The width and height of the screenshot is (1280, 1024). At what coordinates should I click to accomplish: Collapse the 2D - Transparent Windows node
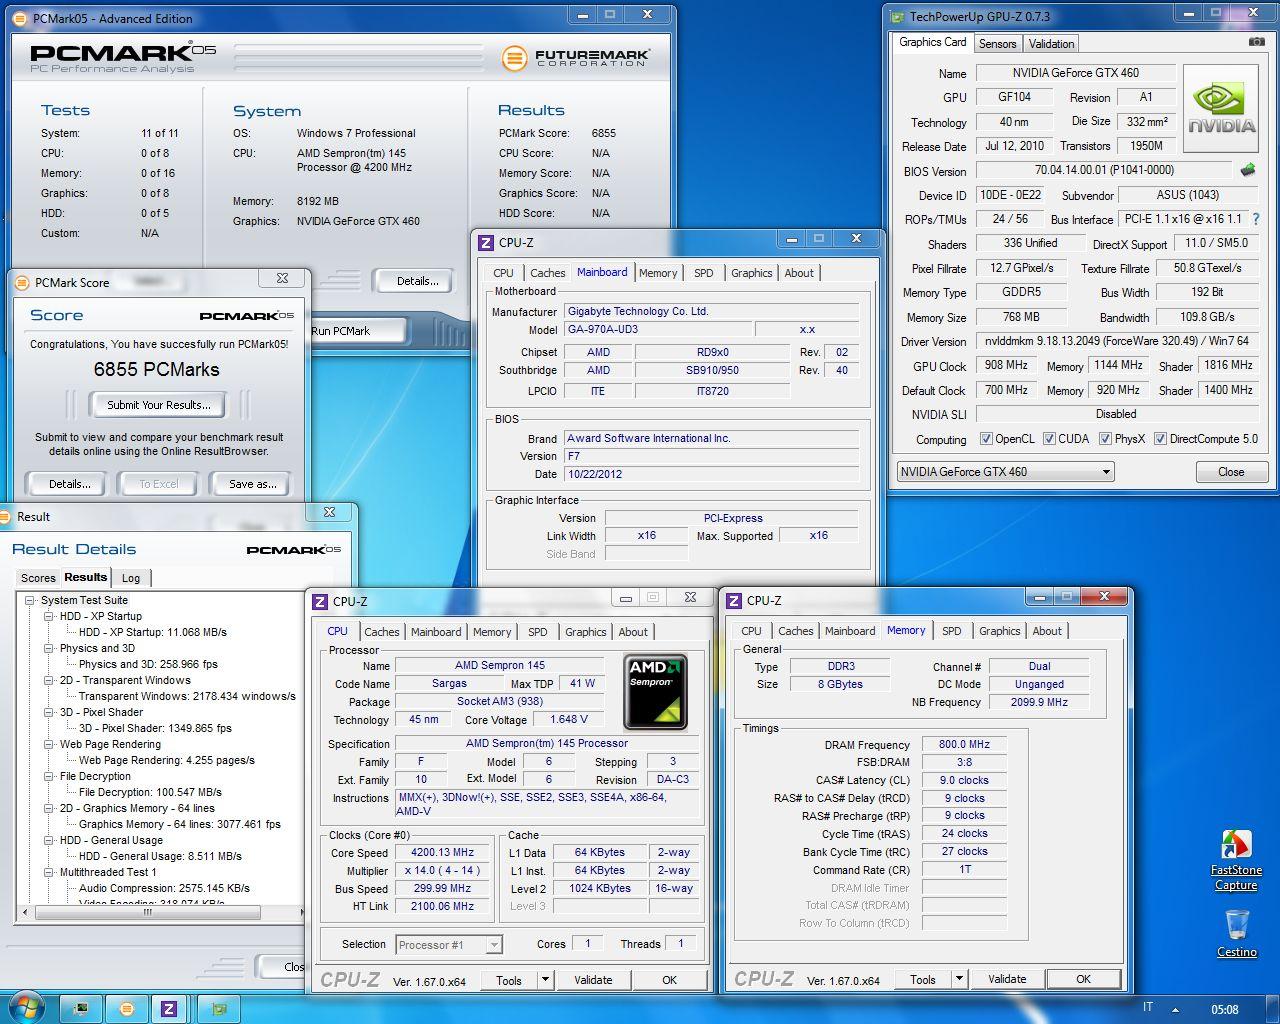pos(48,681)
